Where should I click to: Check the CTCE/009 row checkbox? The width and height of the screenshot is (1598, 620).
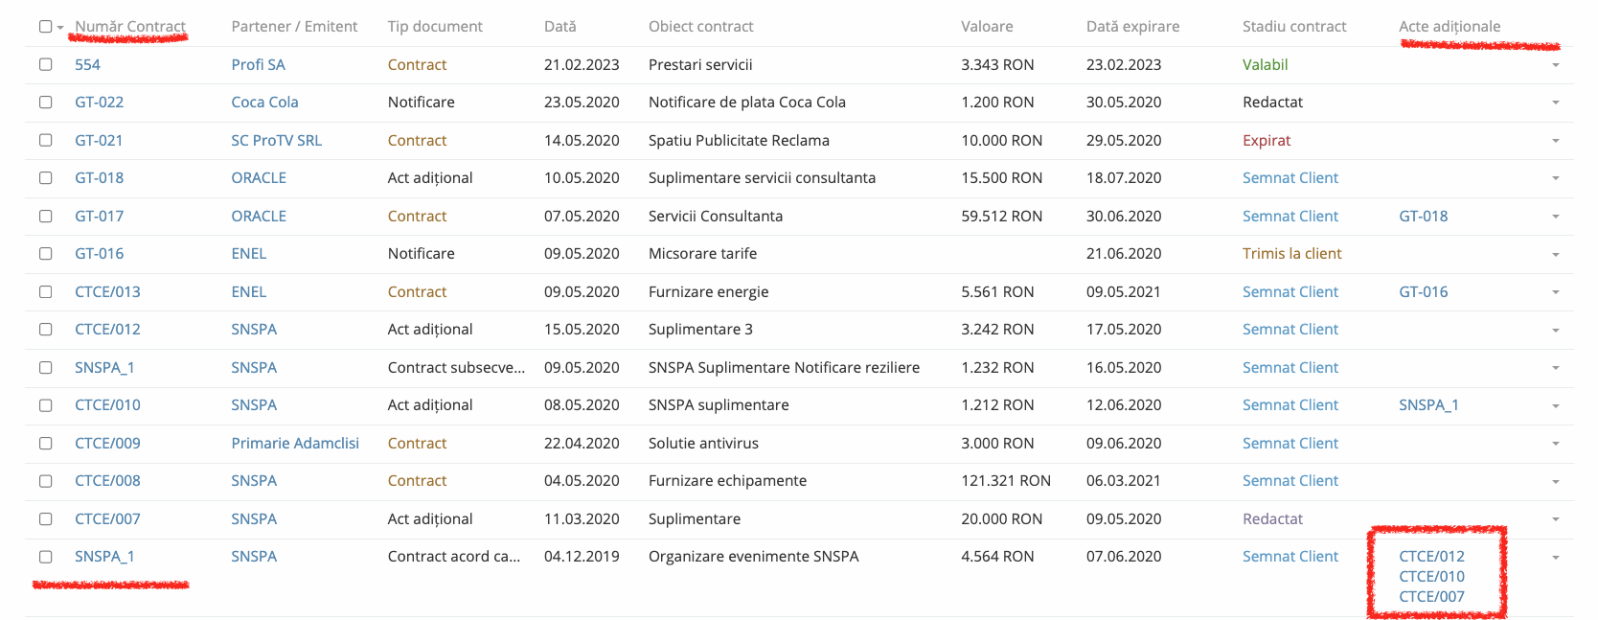click(45, 443)
